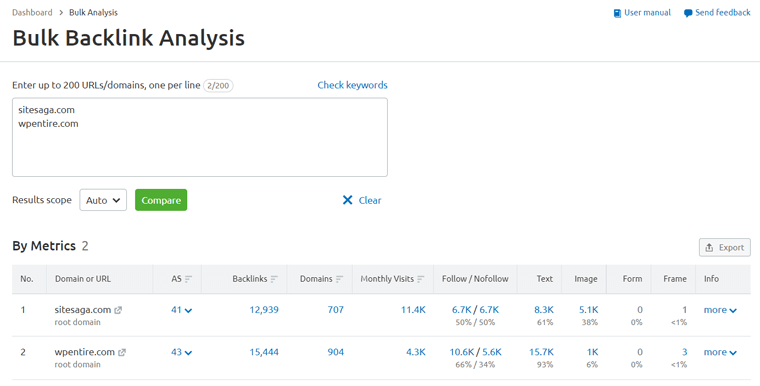Viewport: 760px width, 386px height.
Task: Expand AS score 41 for sitesaga.com
Action: coord(182,310)
